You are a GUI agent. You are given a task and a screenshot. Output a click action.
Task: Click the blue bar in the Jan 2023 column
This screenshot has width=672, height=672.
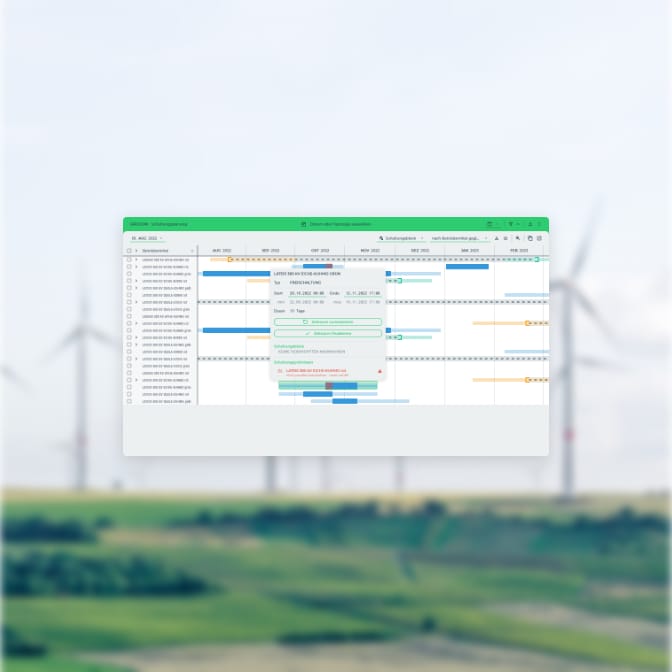coord(467,266)
